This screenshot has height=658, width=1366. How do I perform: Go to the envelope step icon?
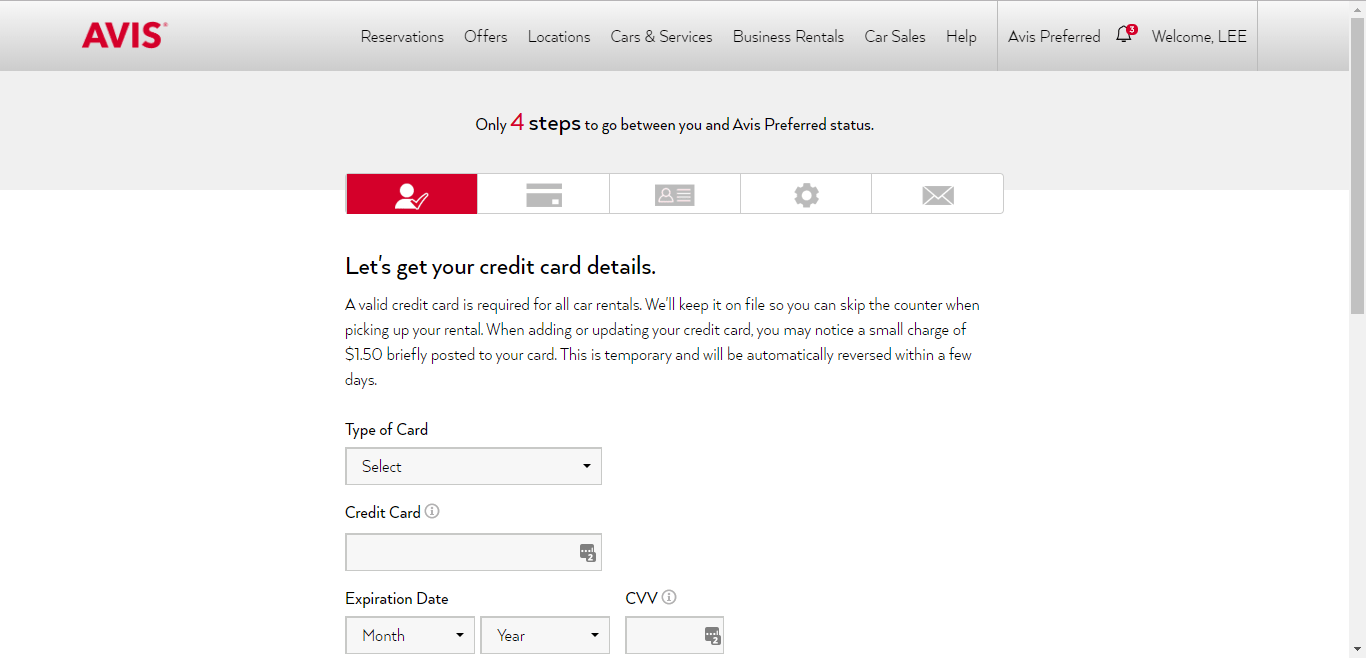[x=937, y=194]
